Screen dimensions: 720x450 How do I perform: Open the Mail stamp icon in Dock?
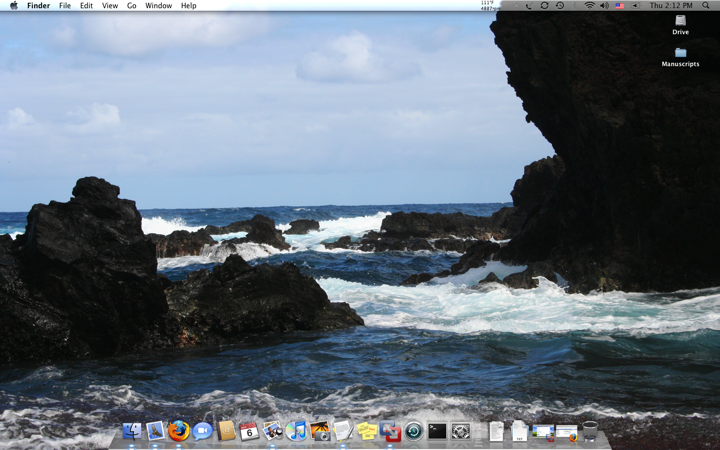tap(155, 431)
